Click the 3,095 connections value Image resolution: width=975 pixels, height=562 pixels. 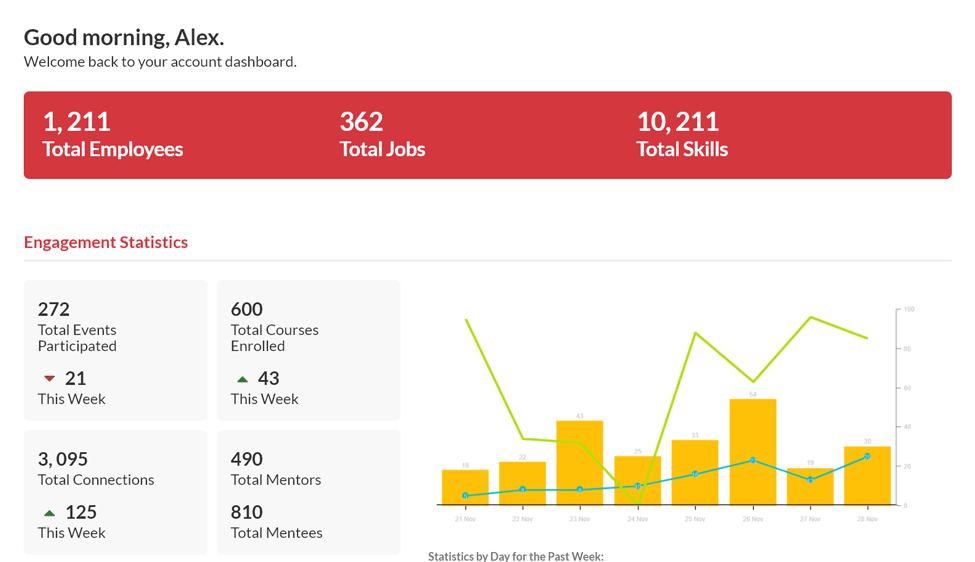(x=63, y=459)
